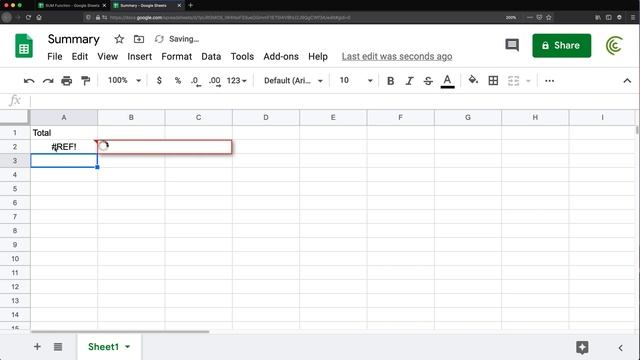Open the Sheet1 tab dropdown arrow
This screenshot has height=360, width=640.
click(127, 347)
